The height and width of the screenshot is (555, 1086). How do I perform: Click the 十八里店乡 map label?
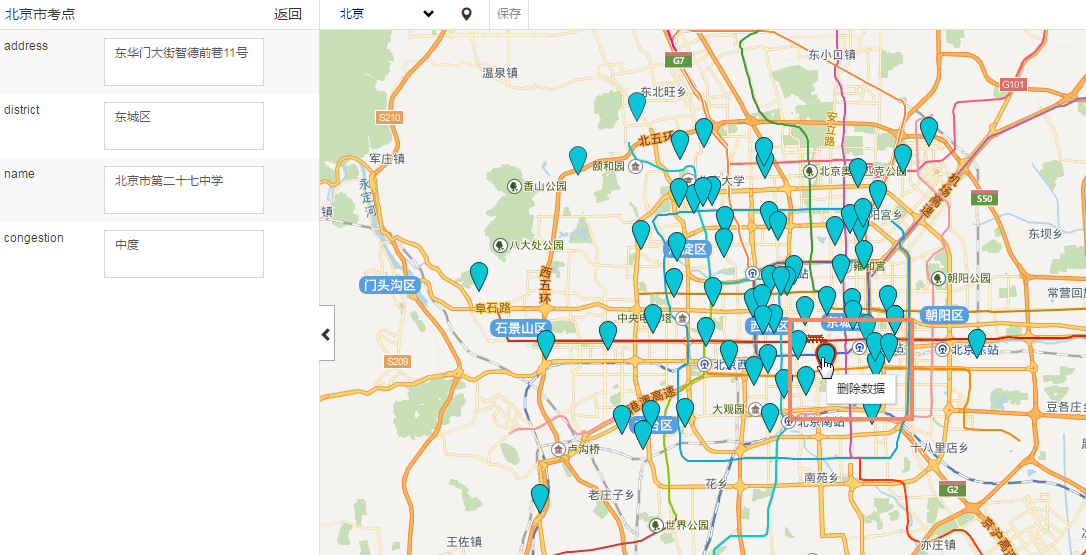[940, 448]
